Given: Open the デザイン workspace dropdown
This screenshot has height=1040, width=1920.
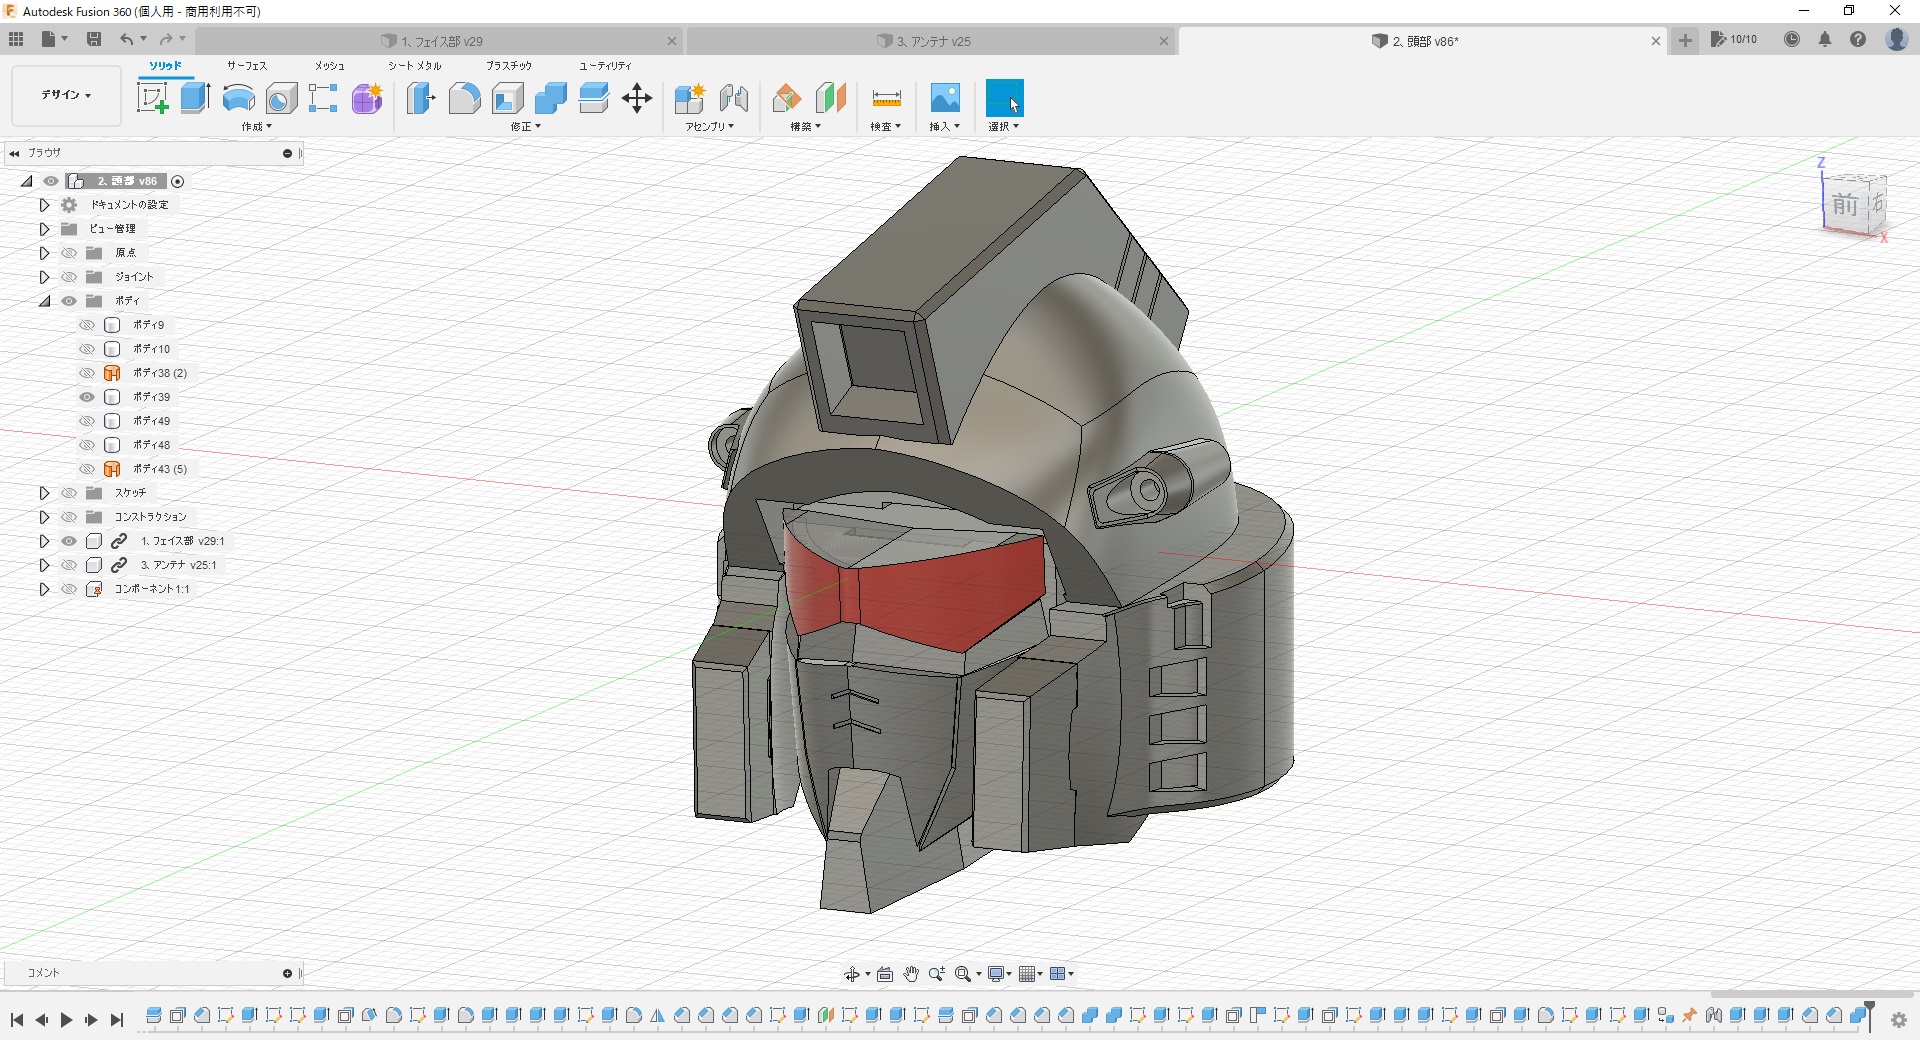Looking at the screenshot, I should [66, 95].
